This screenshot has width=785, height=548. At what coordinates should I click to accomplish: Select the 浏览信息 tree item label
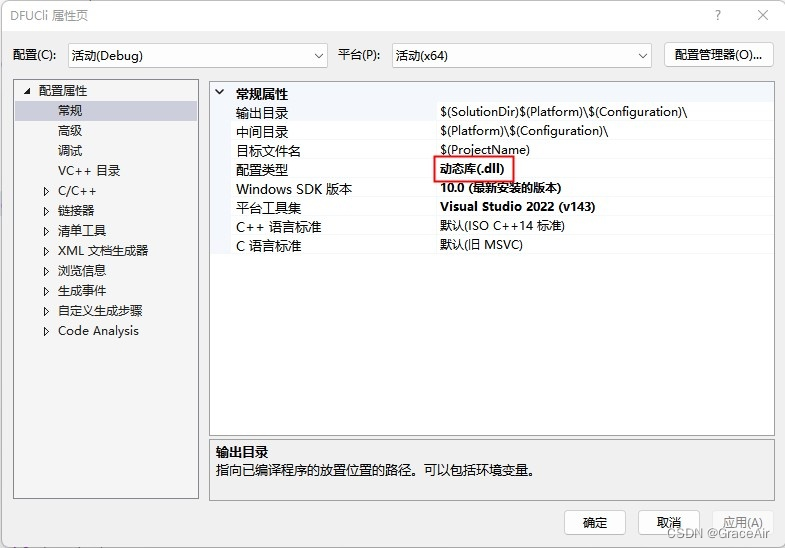[82, 271]
